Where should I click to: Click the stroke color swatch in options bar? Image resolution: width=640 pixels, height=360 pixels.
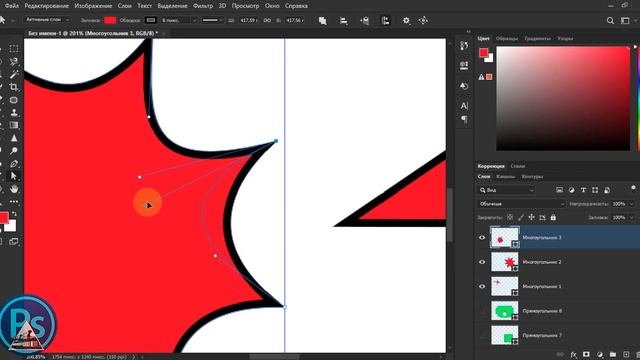(151, 20)
